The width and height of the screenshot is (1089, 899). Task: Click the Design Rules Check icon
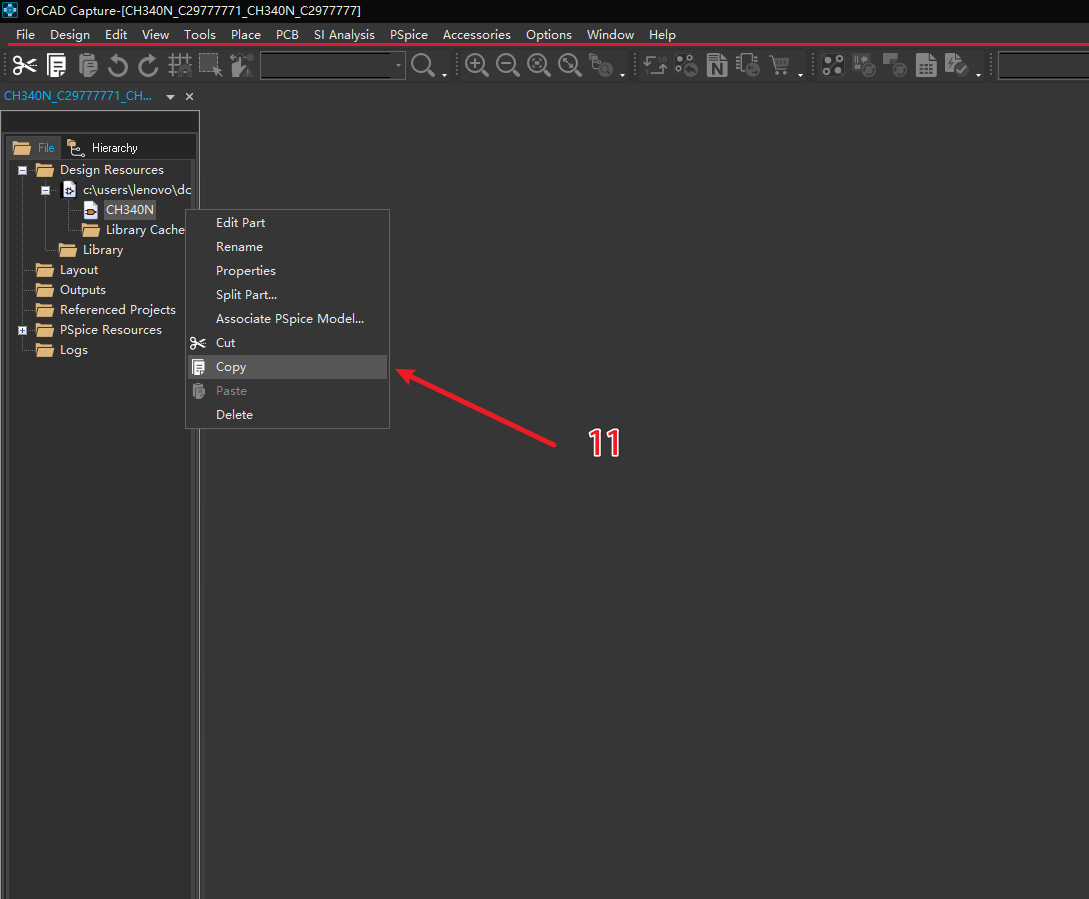[833, 65]
